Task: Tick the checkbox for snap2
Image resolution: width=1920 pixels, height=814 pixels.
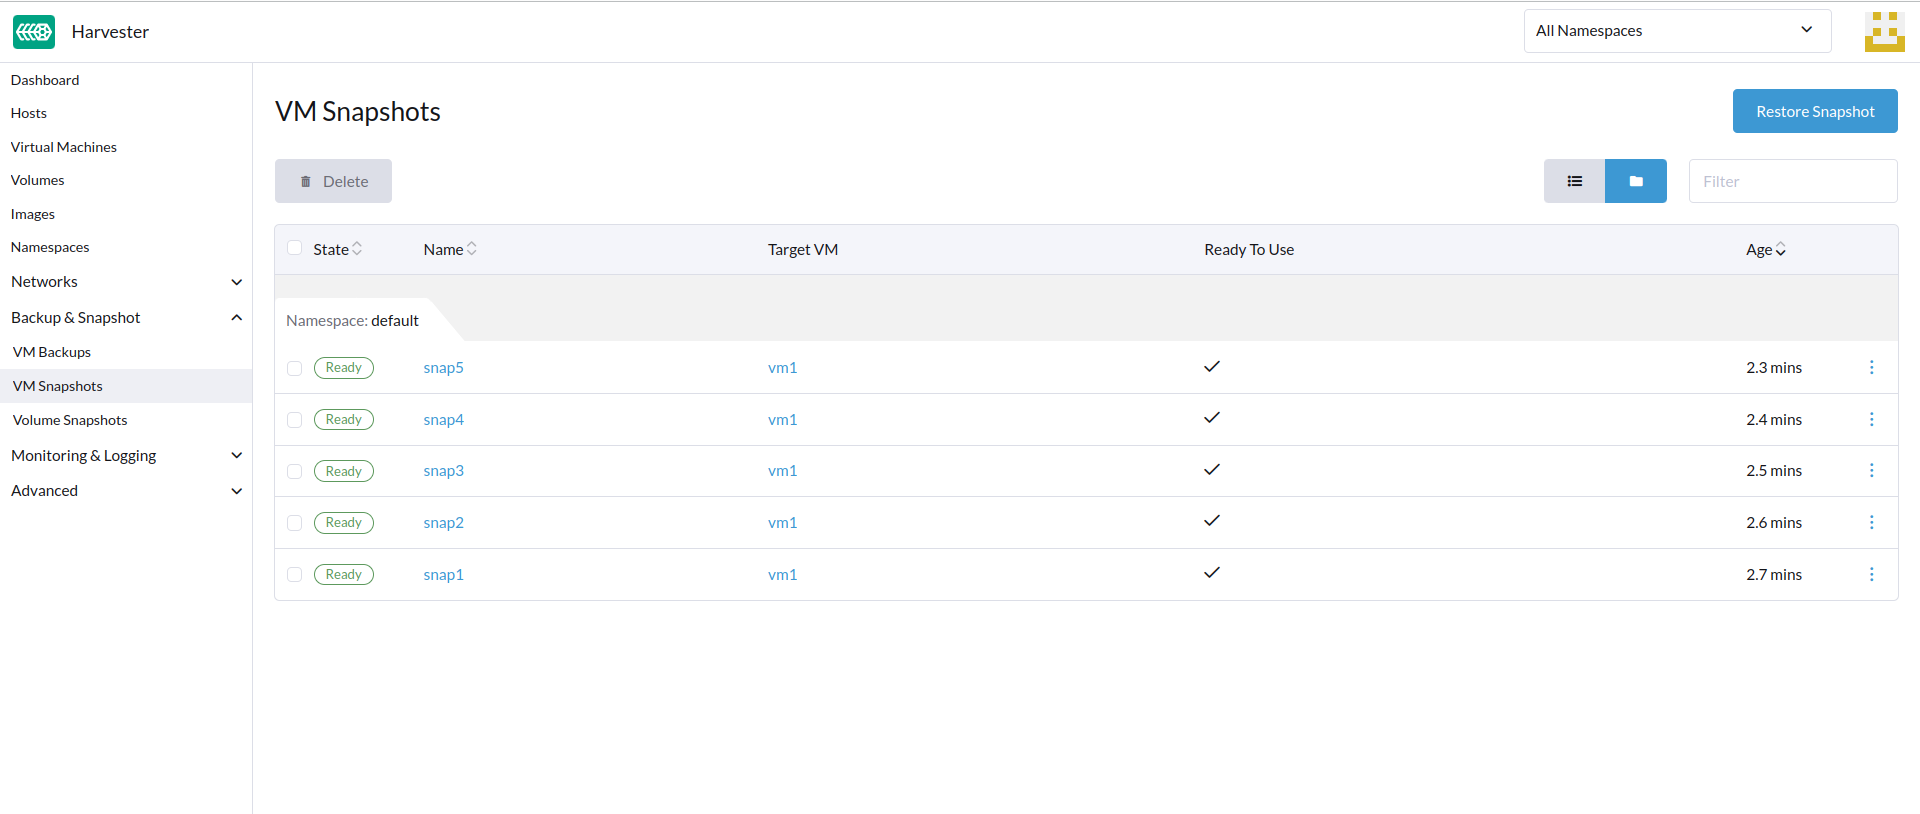Action: (x=295, y=523)
